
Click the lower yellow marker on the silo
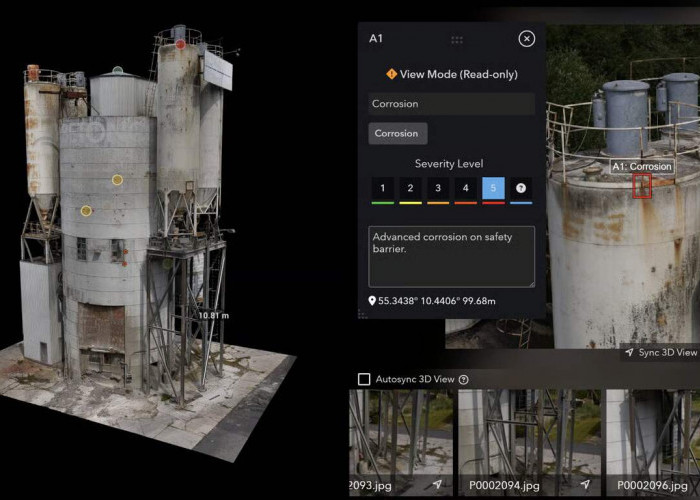click(86, 211)
